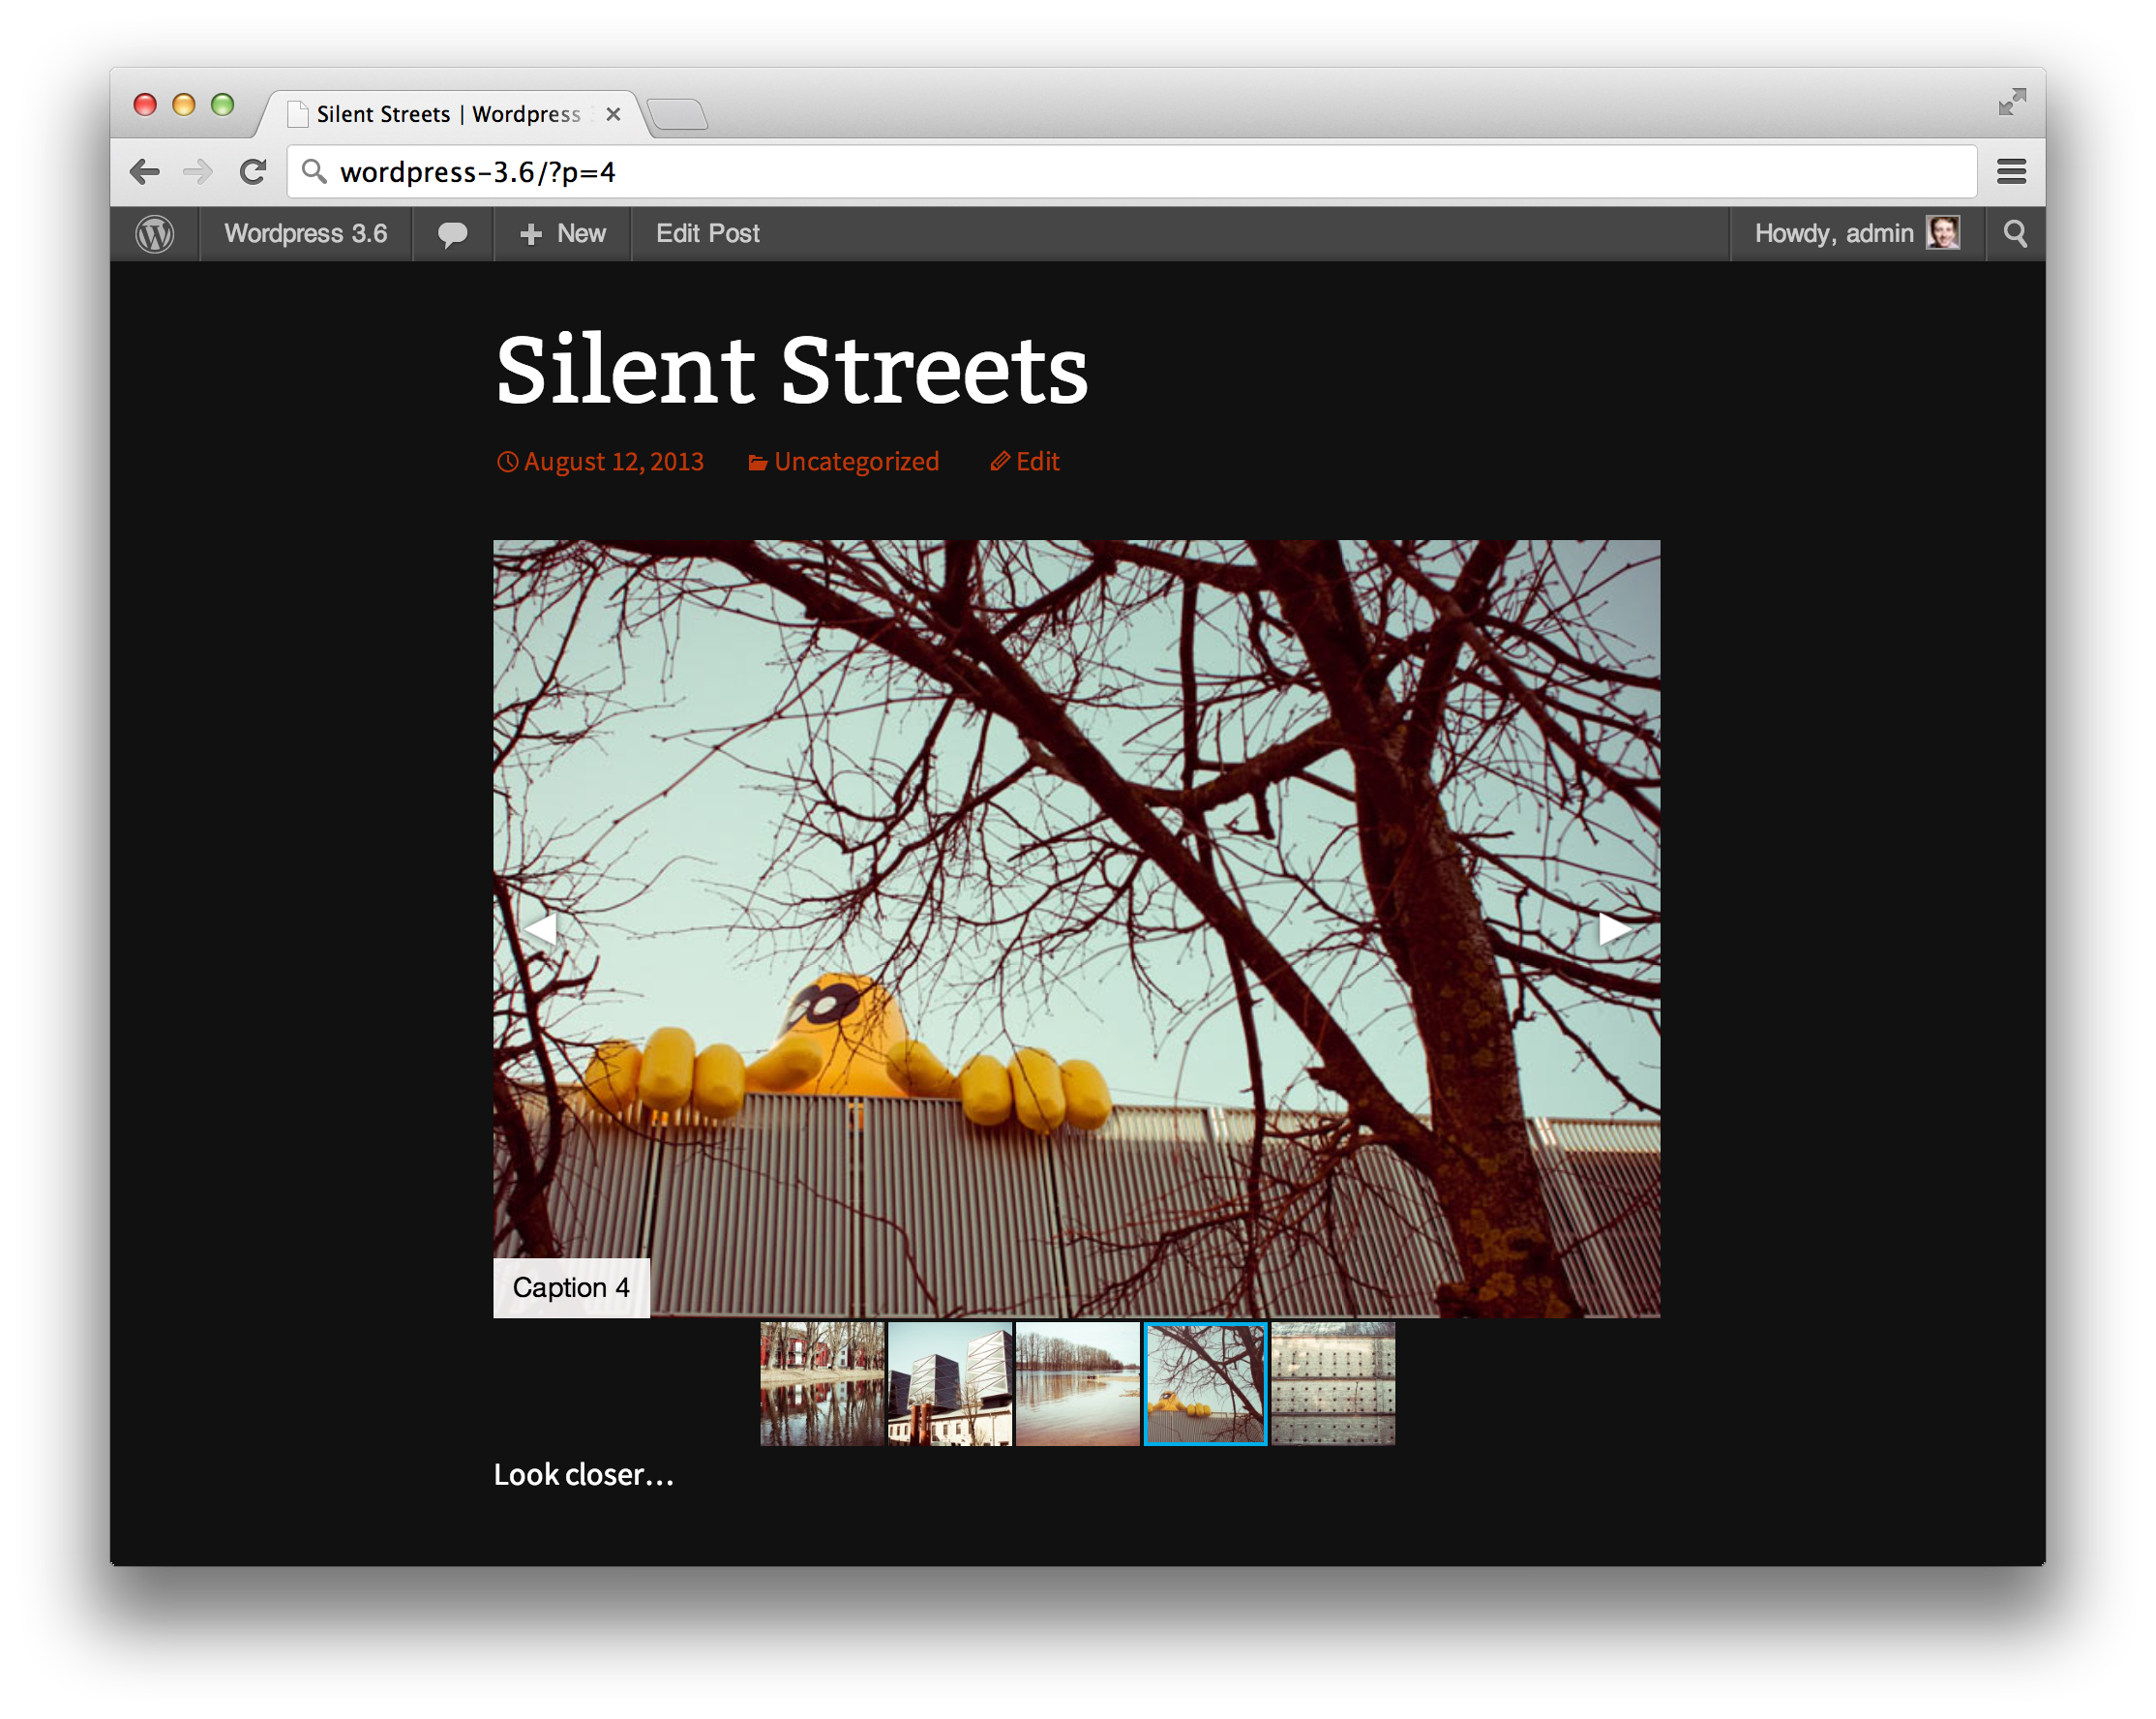The width and height of the screenshot is (2156, 1719).
Task: Click the clock icon next to the post date
Action: tap(509, 461)
